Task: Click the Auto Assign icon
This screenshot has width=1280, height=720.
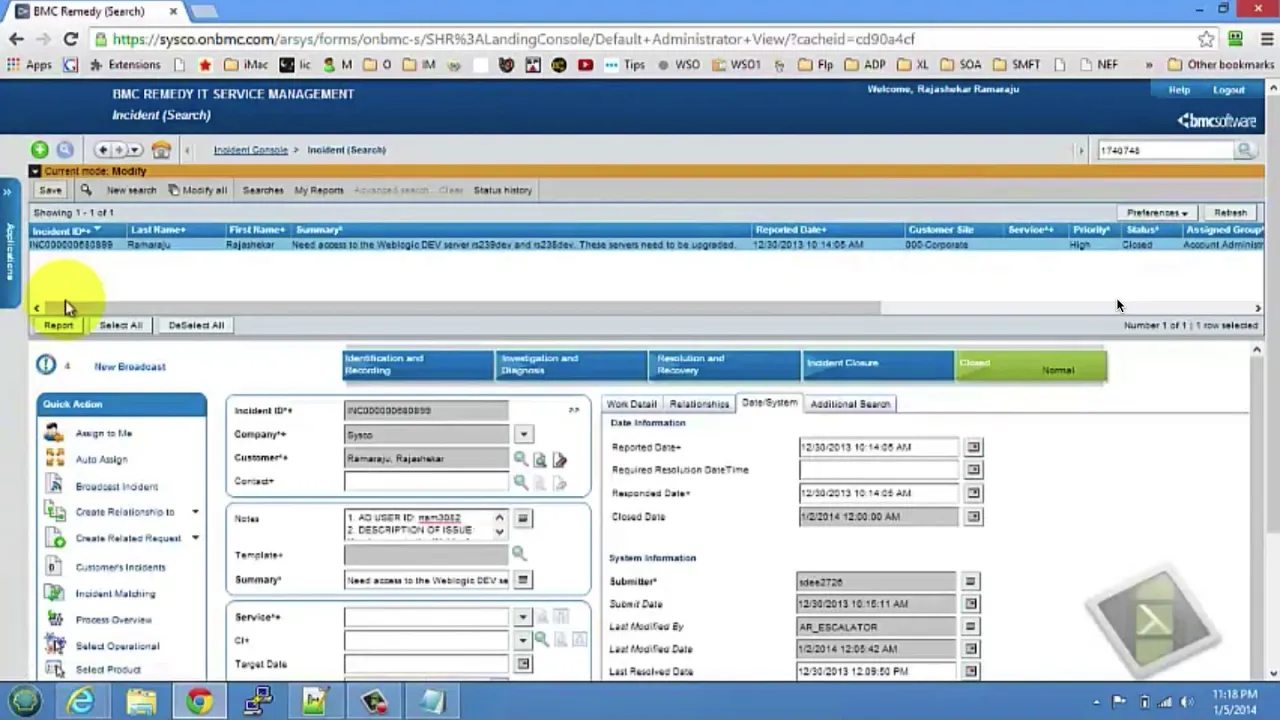Action: click(x=55, y=459)
